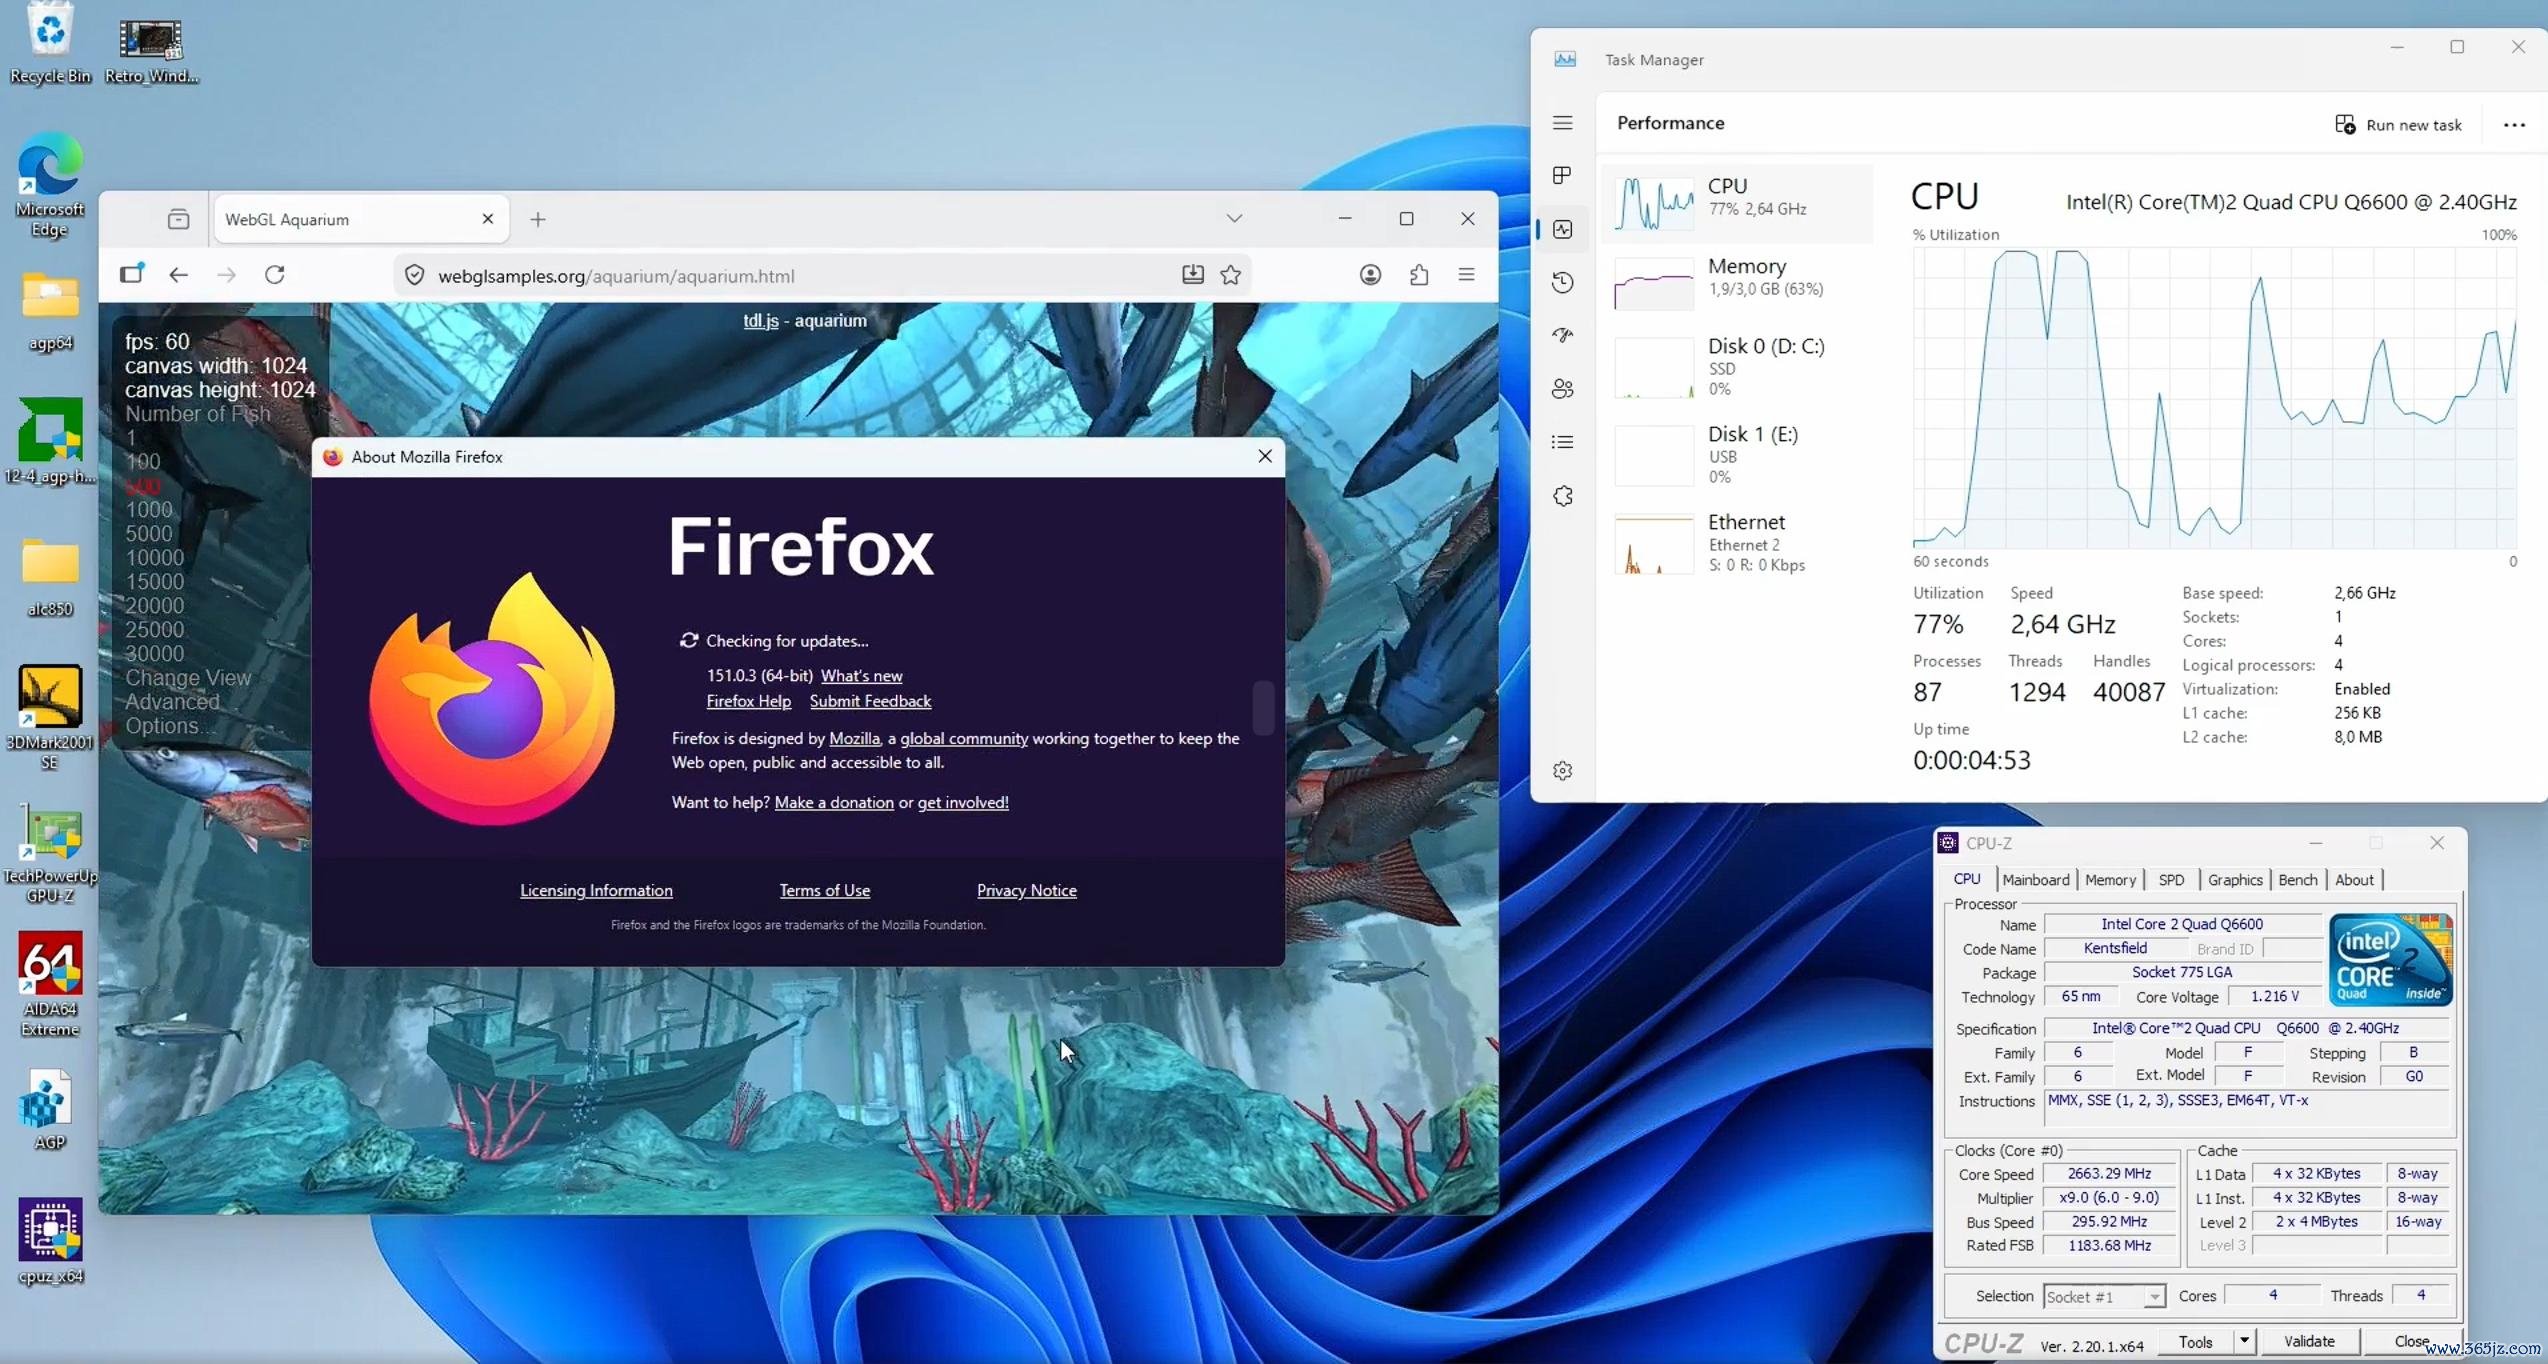The width and height of the screenshot is (2548, 1364).
Task: Open Task Manager Services page icon
Action: click(1563, 496)
